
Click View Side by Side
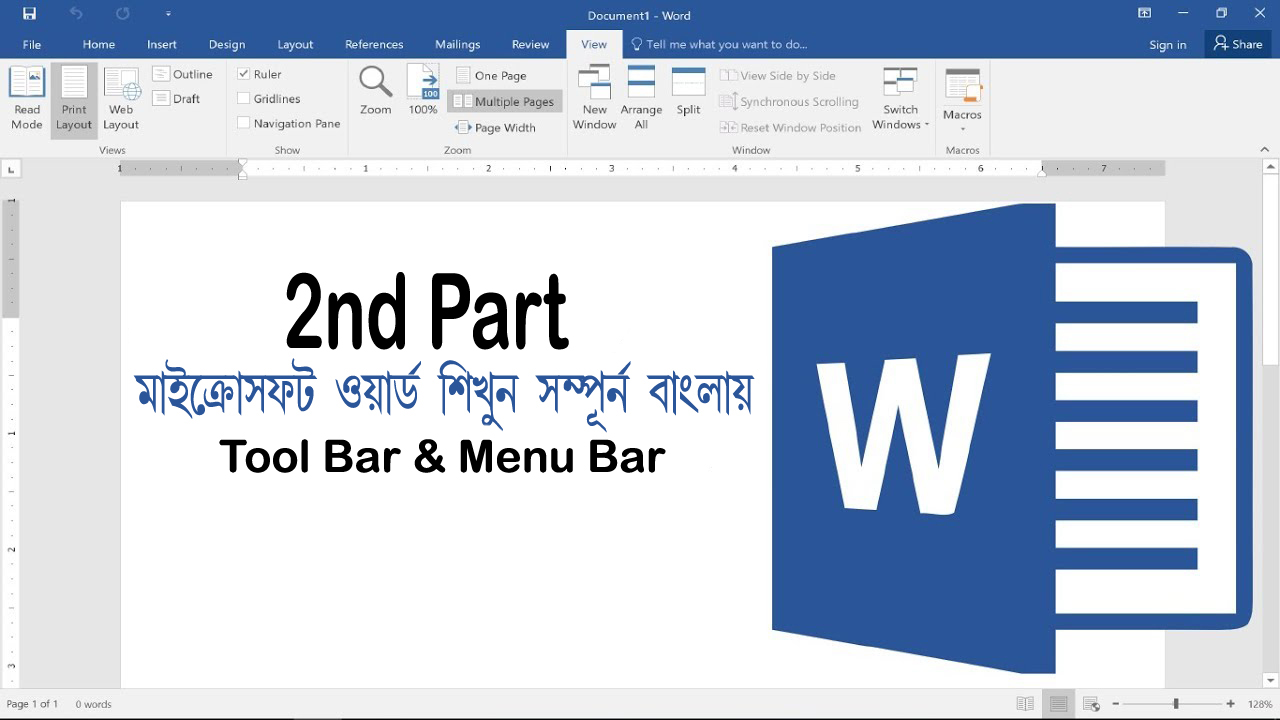pyautogui.click(x=778, y=75)
